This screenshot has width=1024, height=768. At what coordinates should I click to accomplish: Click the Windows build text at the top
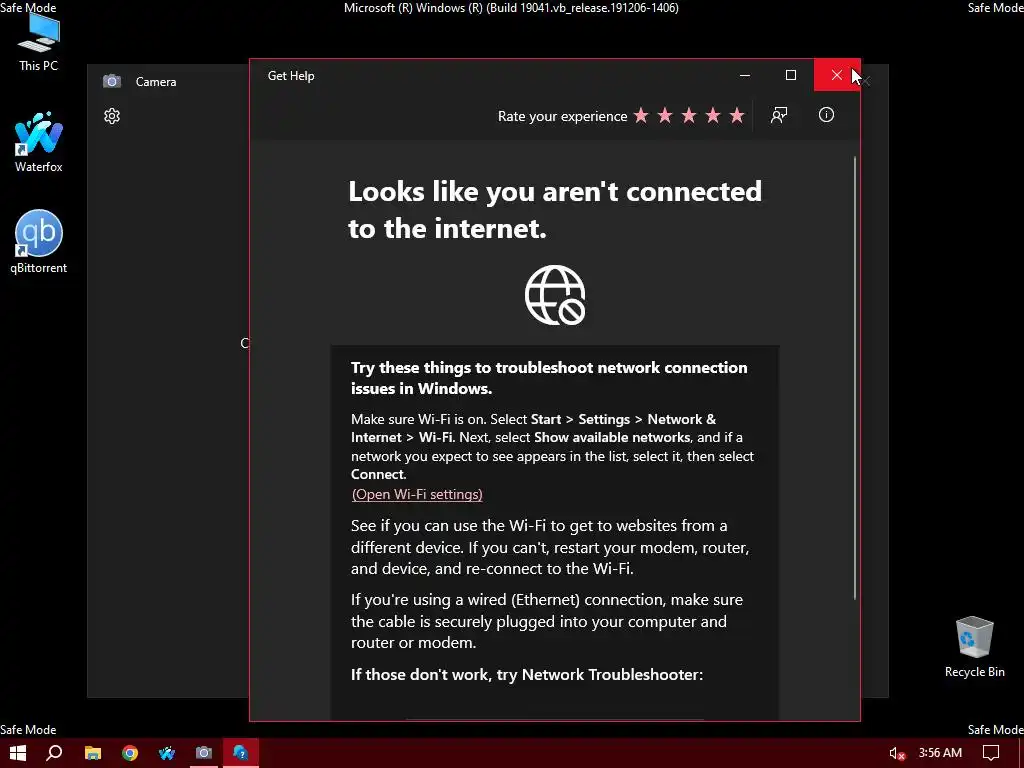click(511, 8)
